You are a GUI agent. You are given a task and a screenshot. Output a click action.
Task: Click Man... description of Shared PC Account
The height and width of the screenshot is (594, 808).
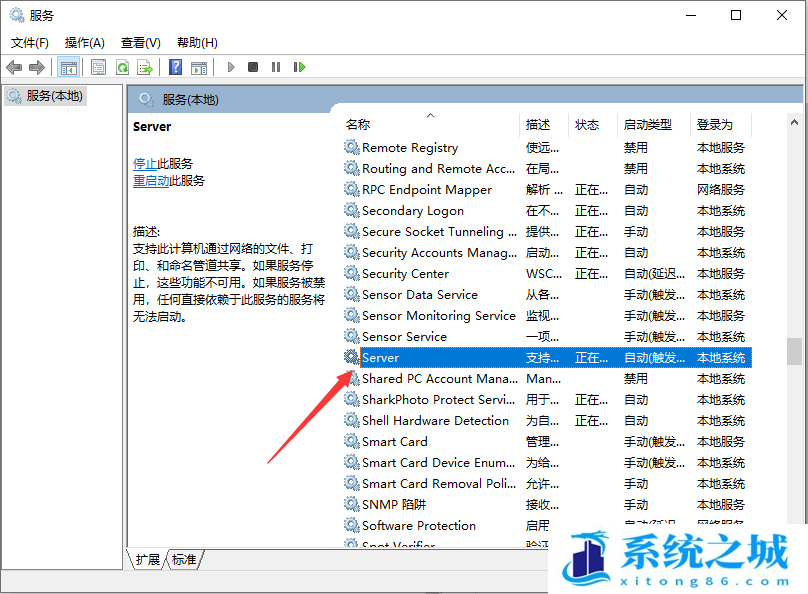coord(543,378)
